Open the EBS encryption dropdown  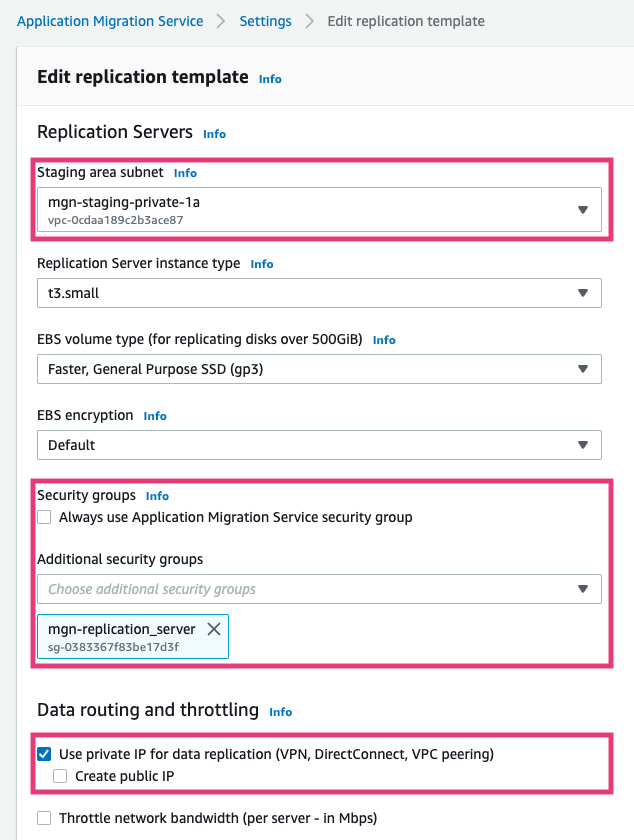[x=583, y=444]
